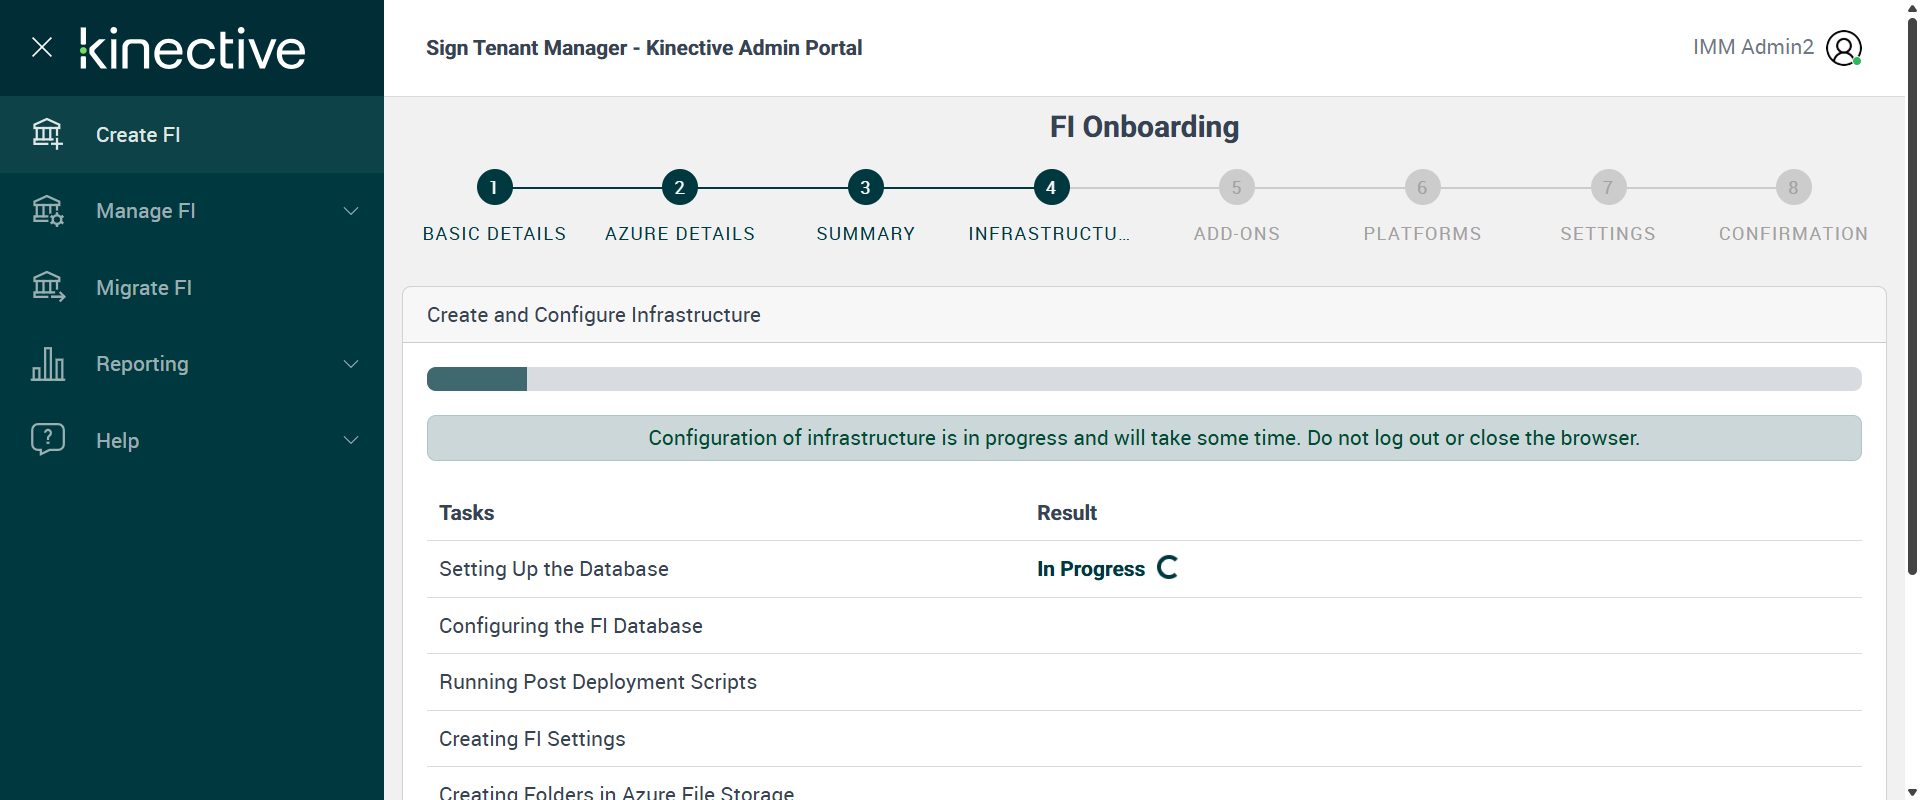The width and height of the screenshot is (1920, 800).
Task: Jump to step 2 Azure Details
Action: 680,187
